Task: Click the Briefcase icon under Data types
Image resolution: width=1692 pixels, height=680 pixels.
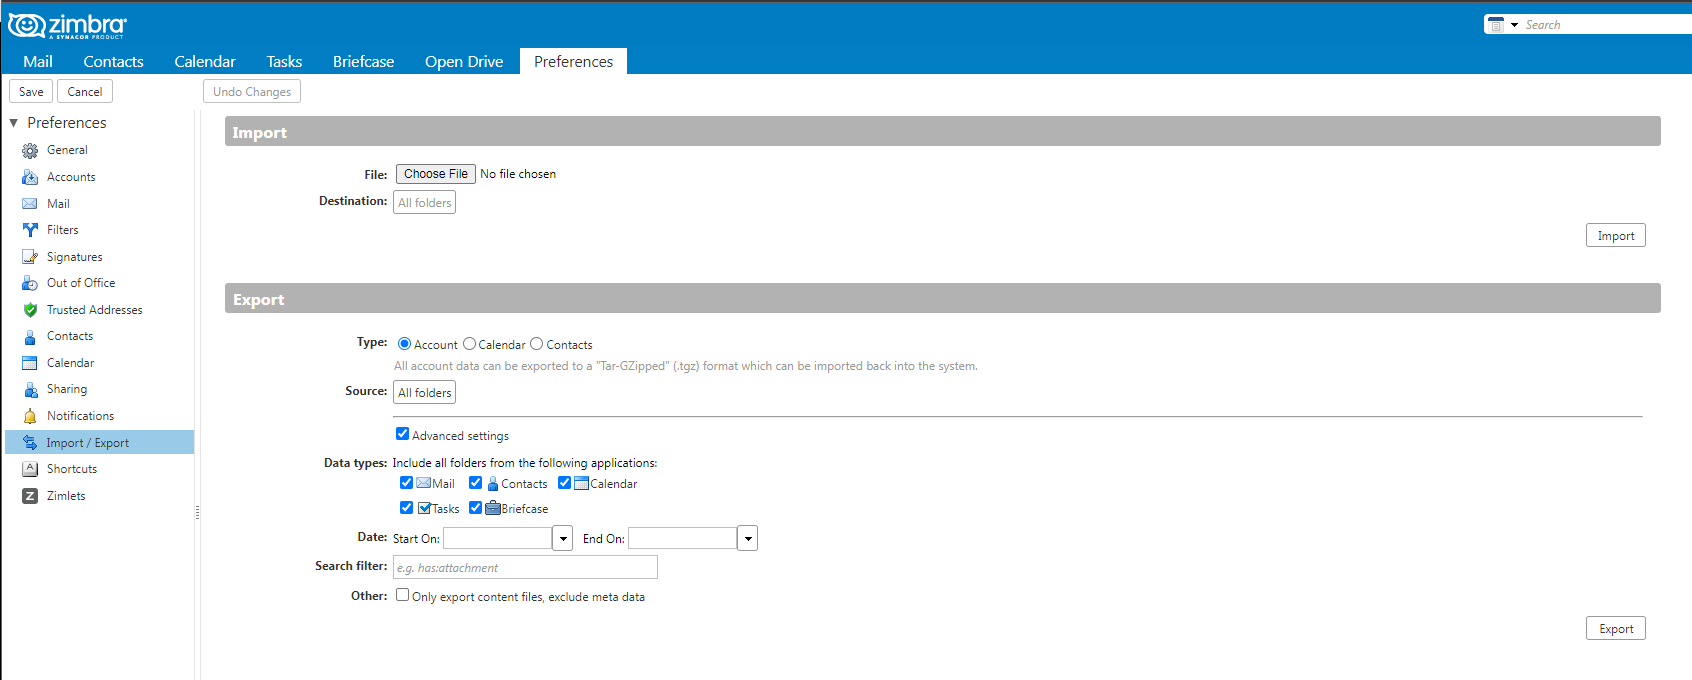Action: (493, 508)
